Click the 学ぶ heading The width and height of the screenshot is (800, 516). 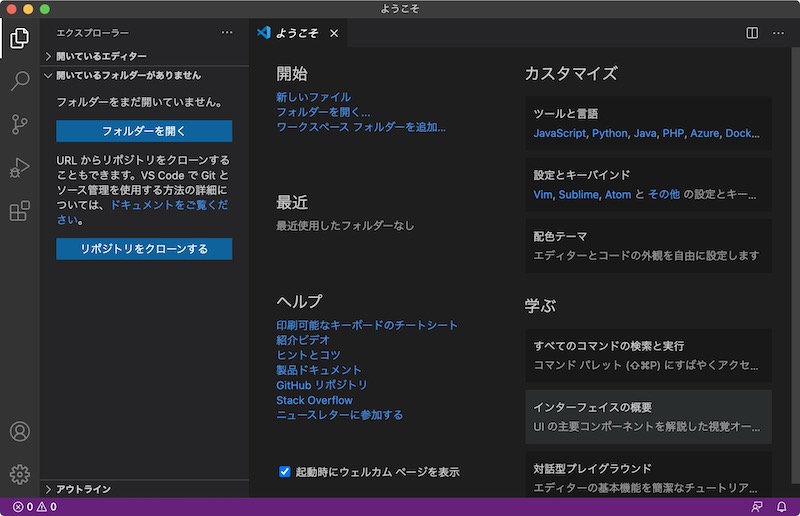pyautogui.click(x=540, y=306)
